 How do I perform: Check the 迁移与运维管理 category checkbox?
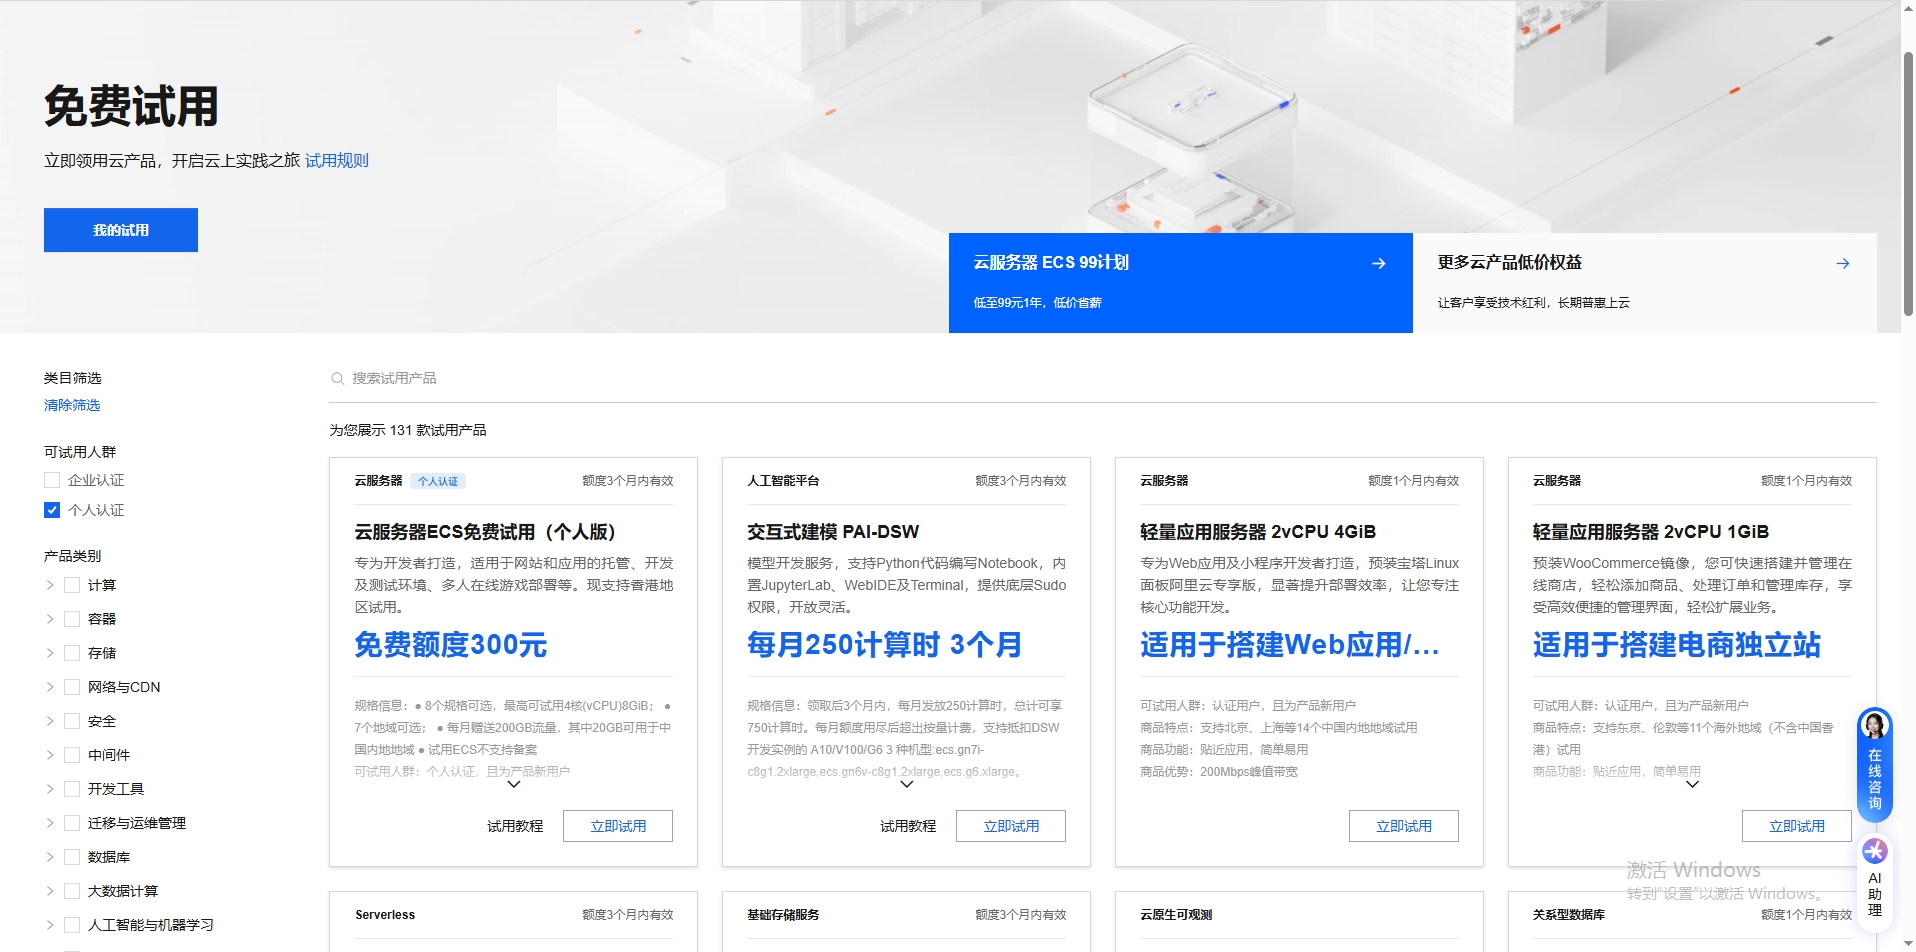72,823
